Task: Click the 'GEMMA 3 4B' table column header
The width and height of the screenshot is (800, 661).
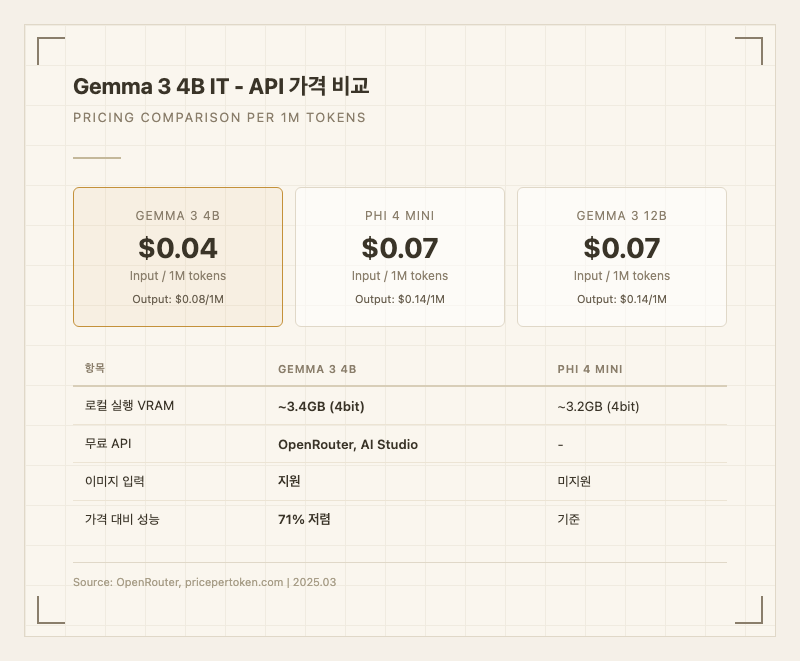Action: (317, 369)
